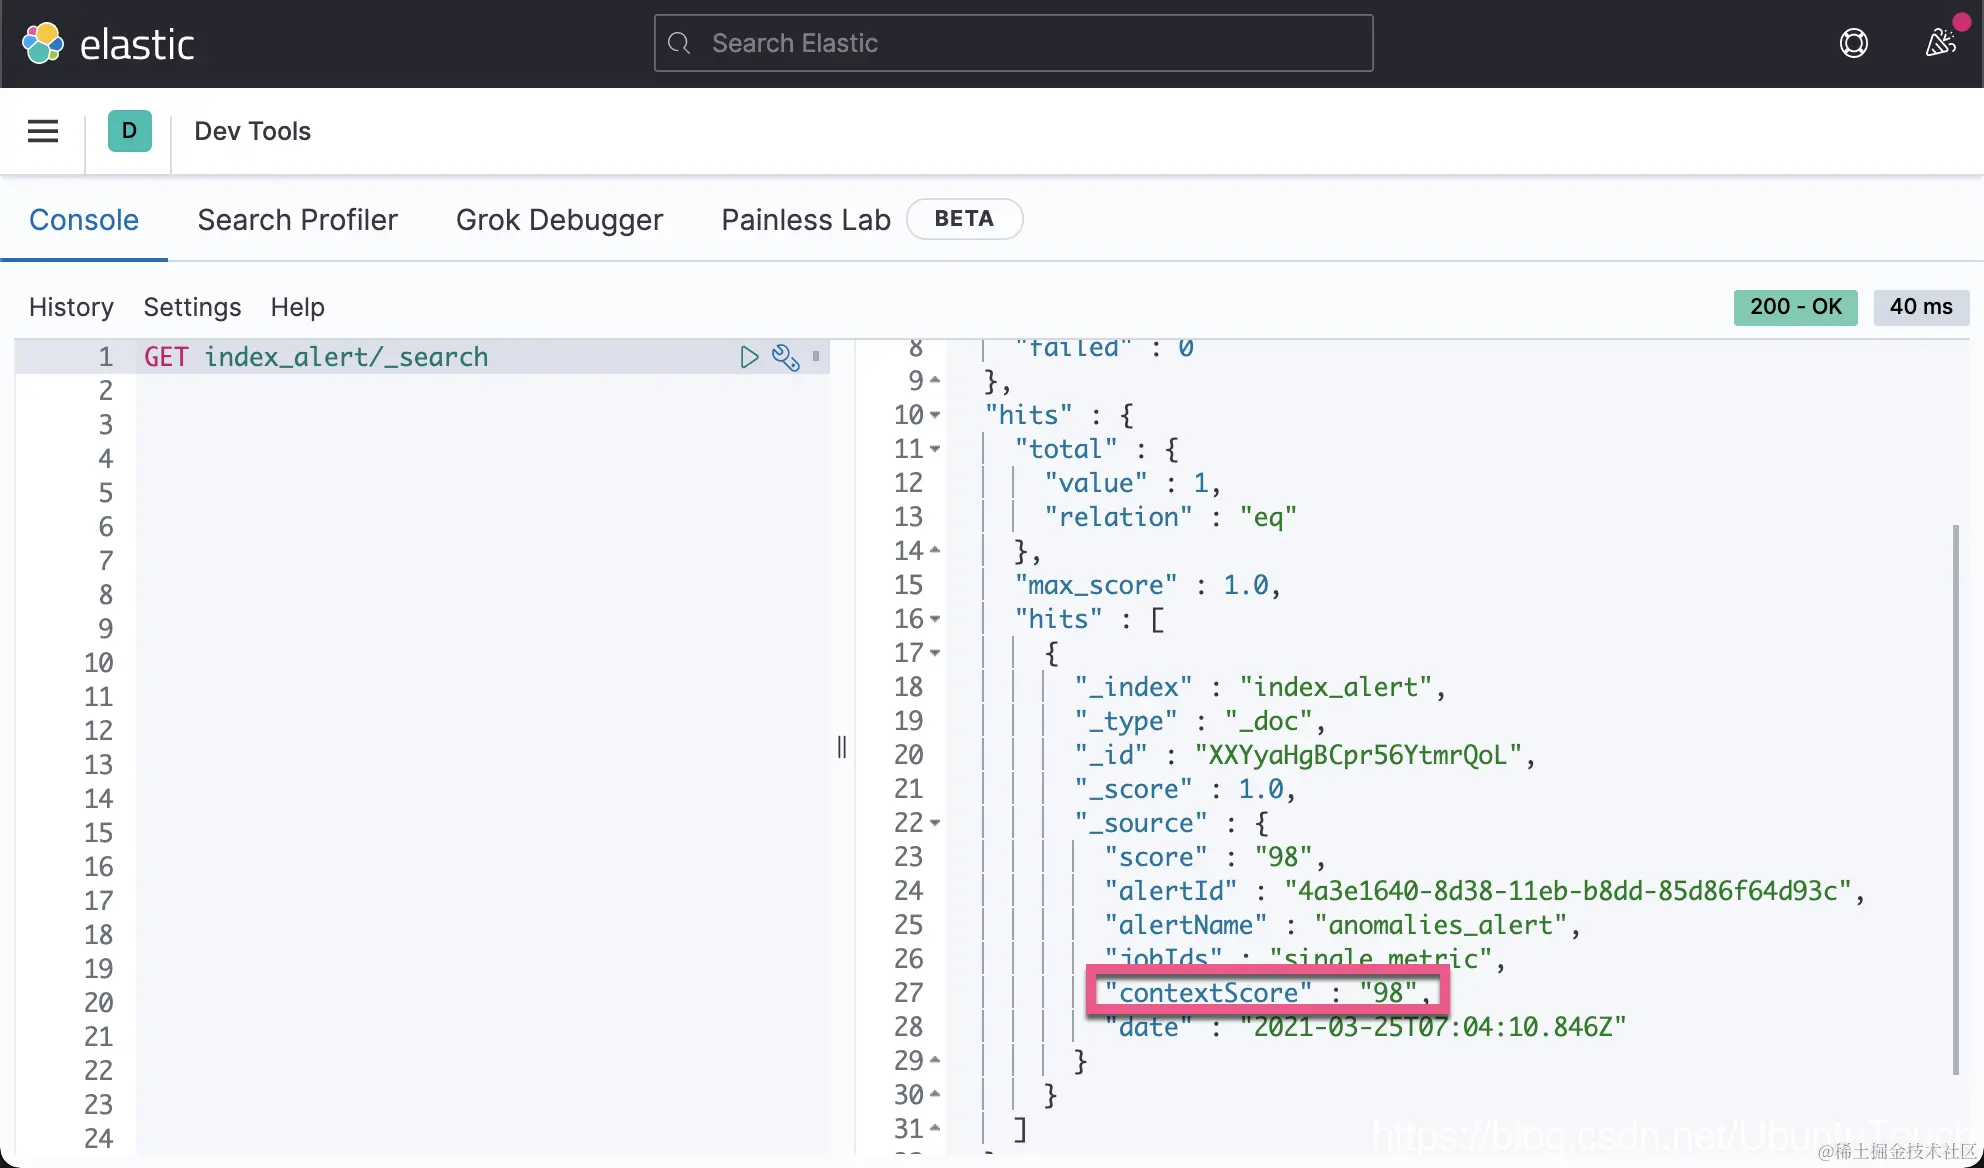
Task: Open the wrench request options icon
Action: coord(786,357)
